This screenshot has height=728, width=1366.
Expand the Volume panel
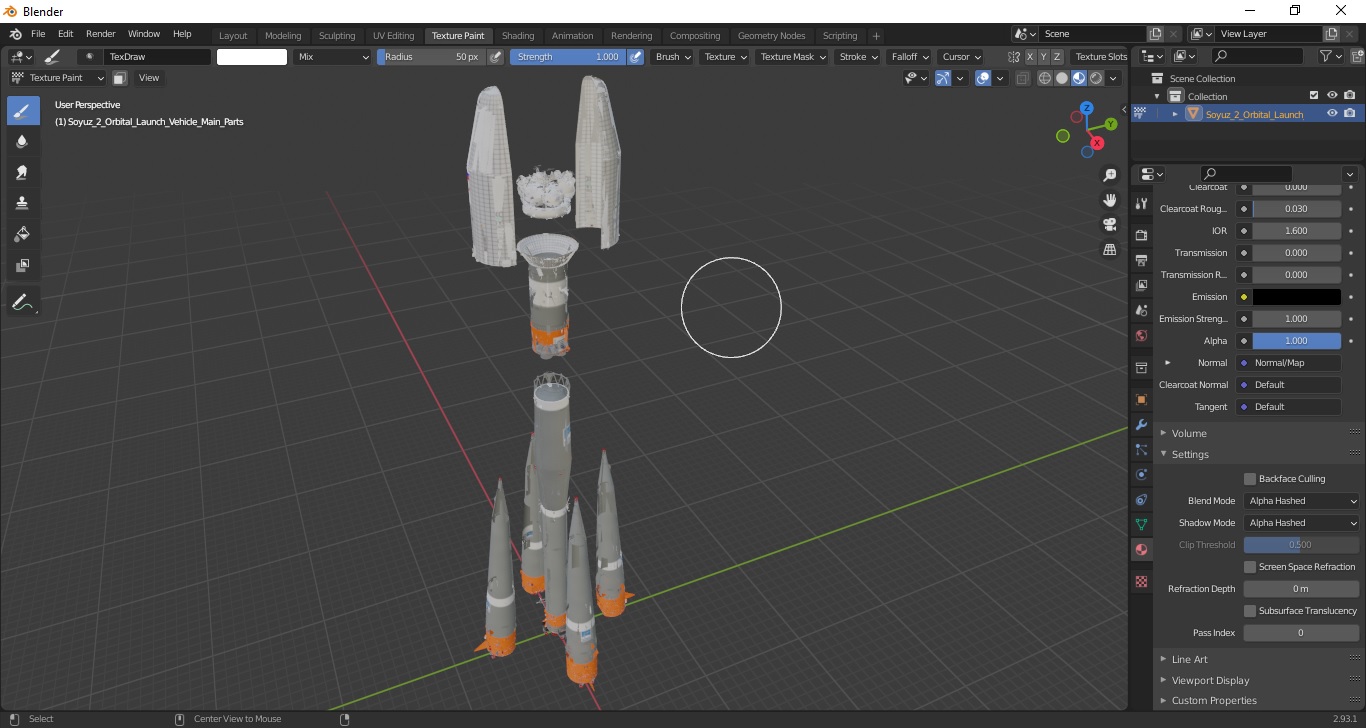click(x=1189, y=433)
